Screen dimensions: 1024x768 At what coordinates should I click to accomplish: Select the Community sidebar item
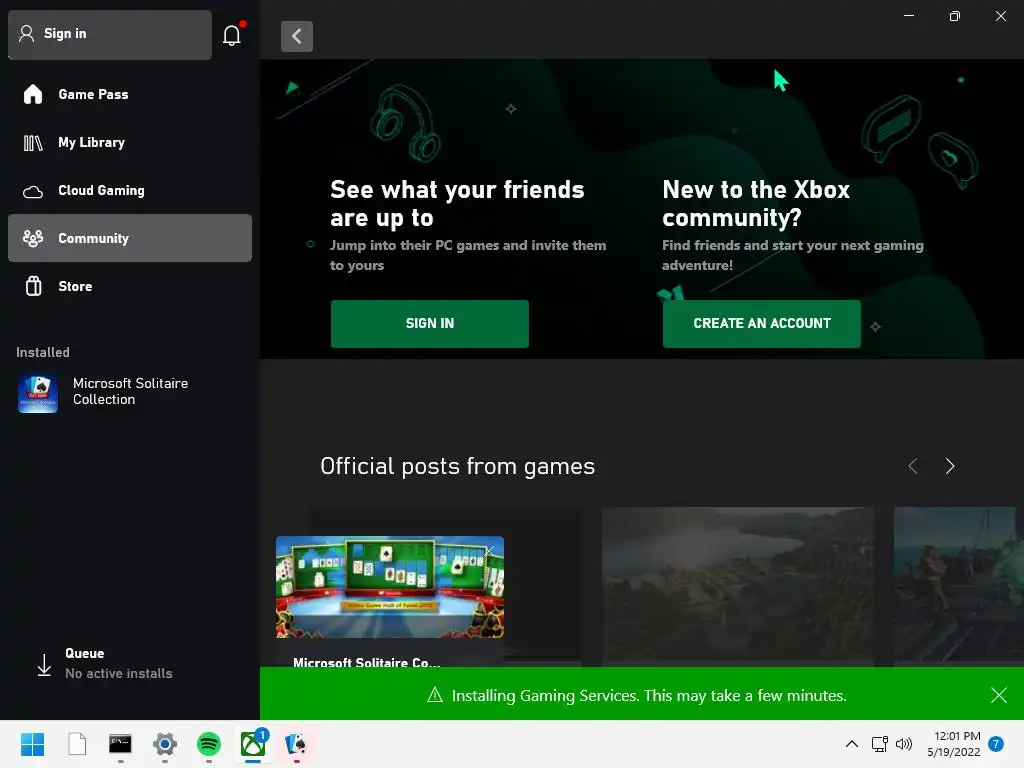point(129,238)
